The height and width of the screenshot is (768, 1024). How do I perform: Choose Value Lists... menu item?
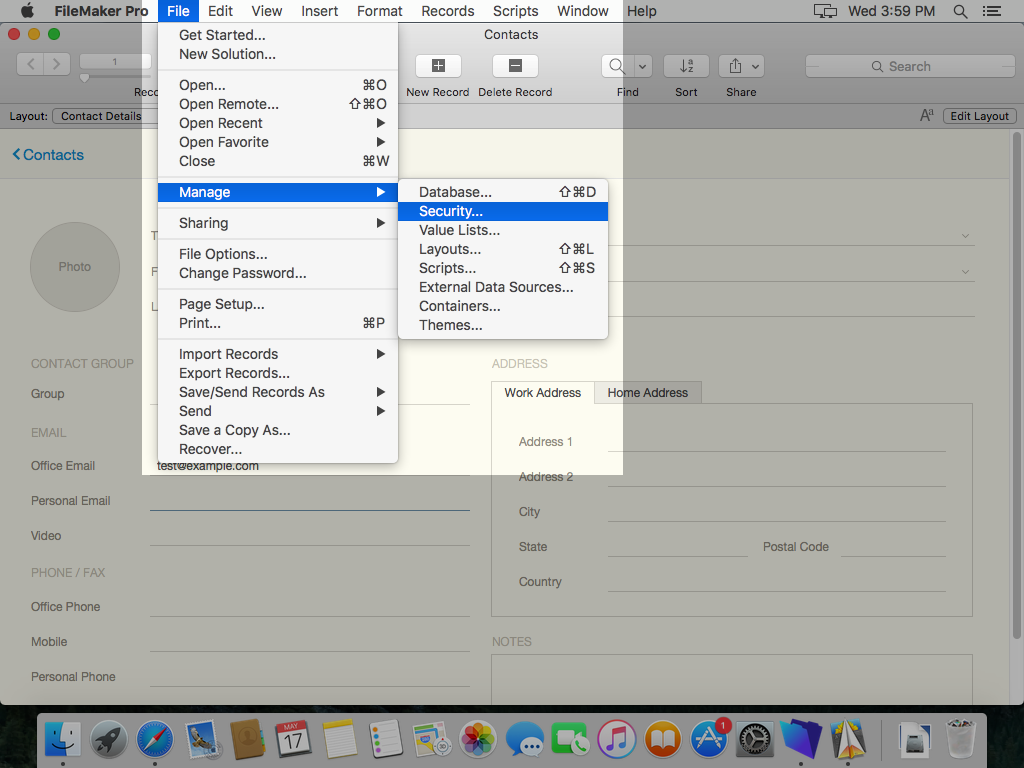click(503, 230)
